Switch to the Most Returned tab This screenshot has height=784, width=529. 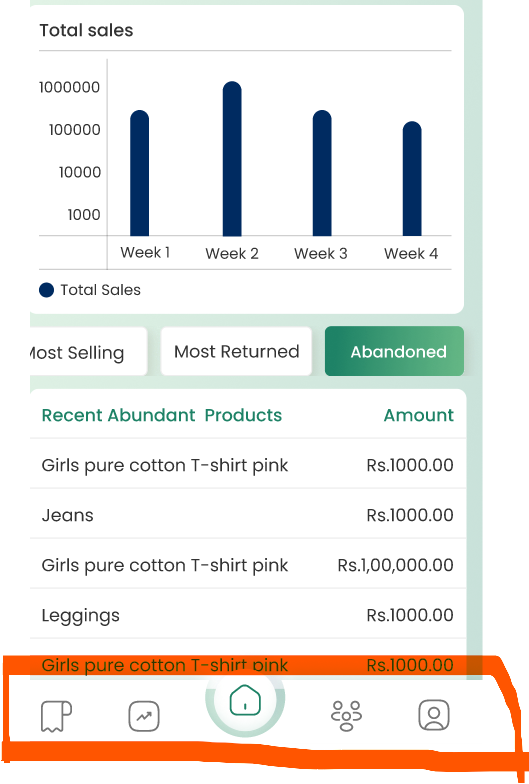coord(236,351)
